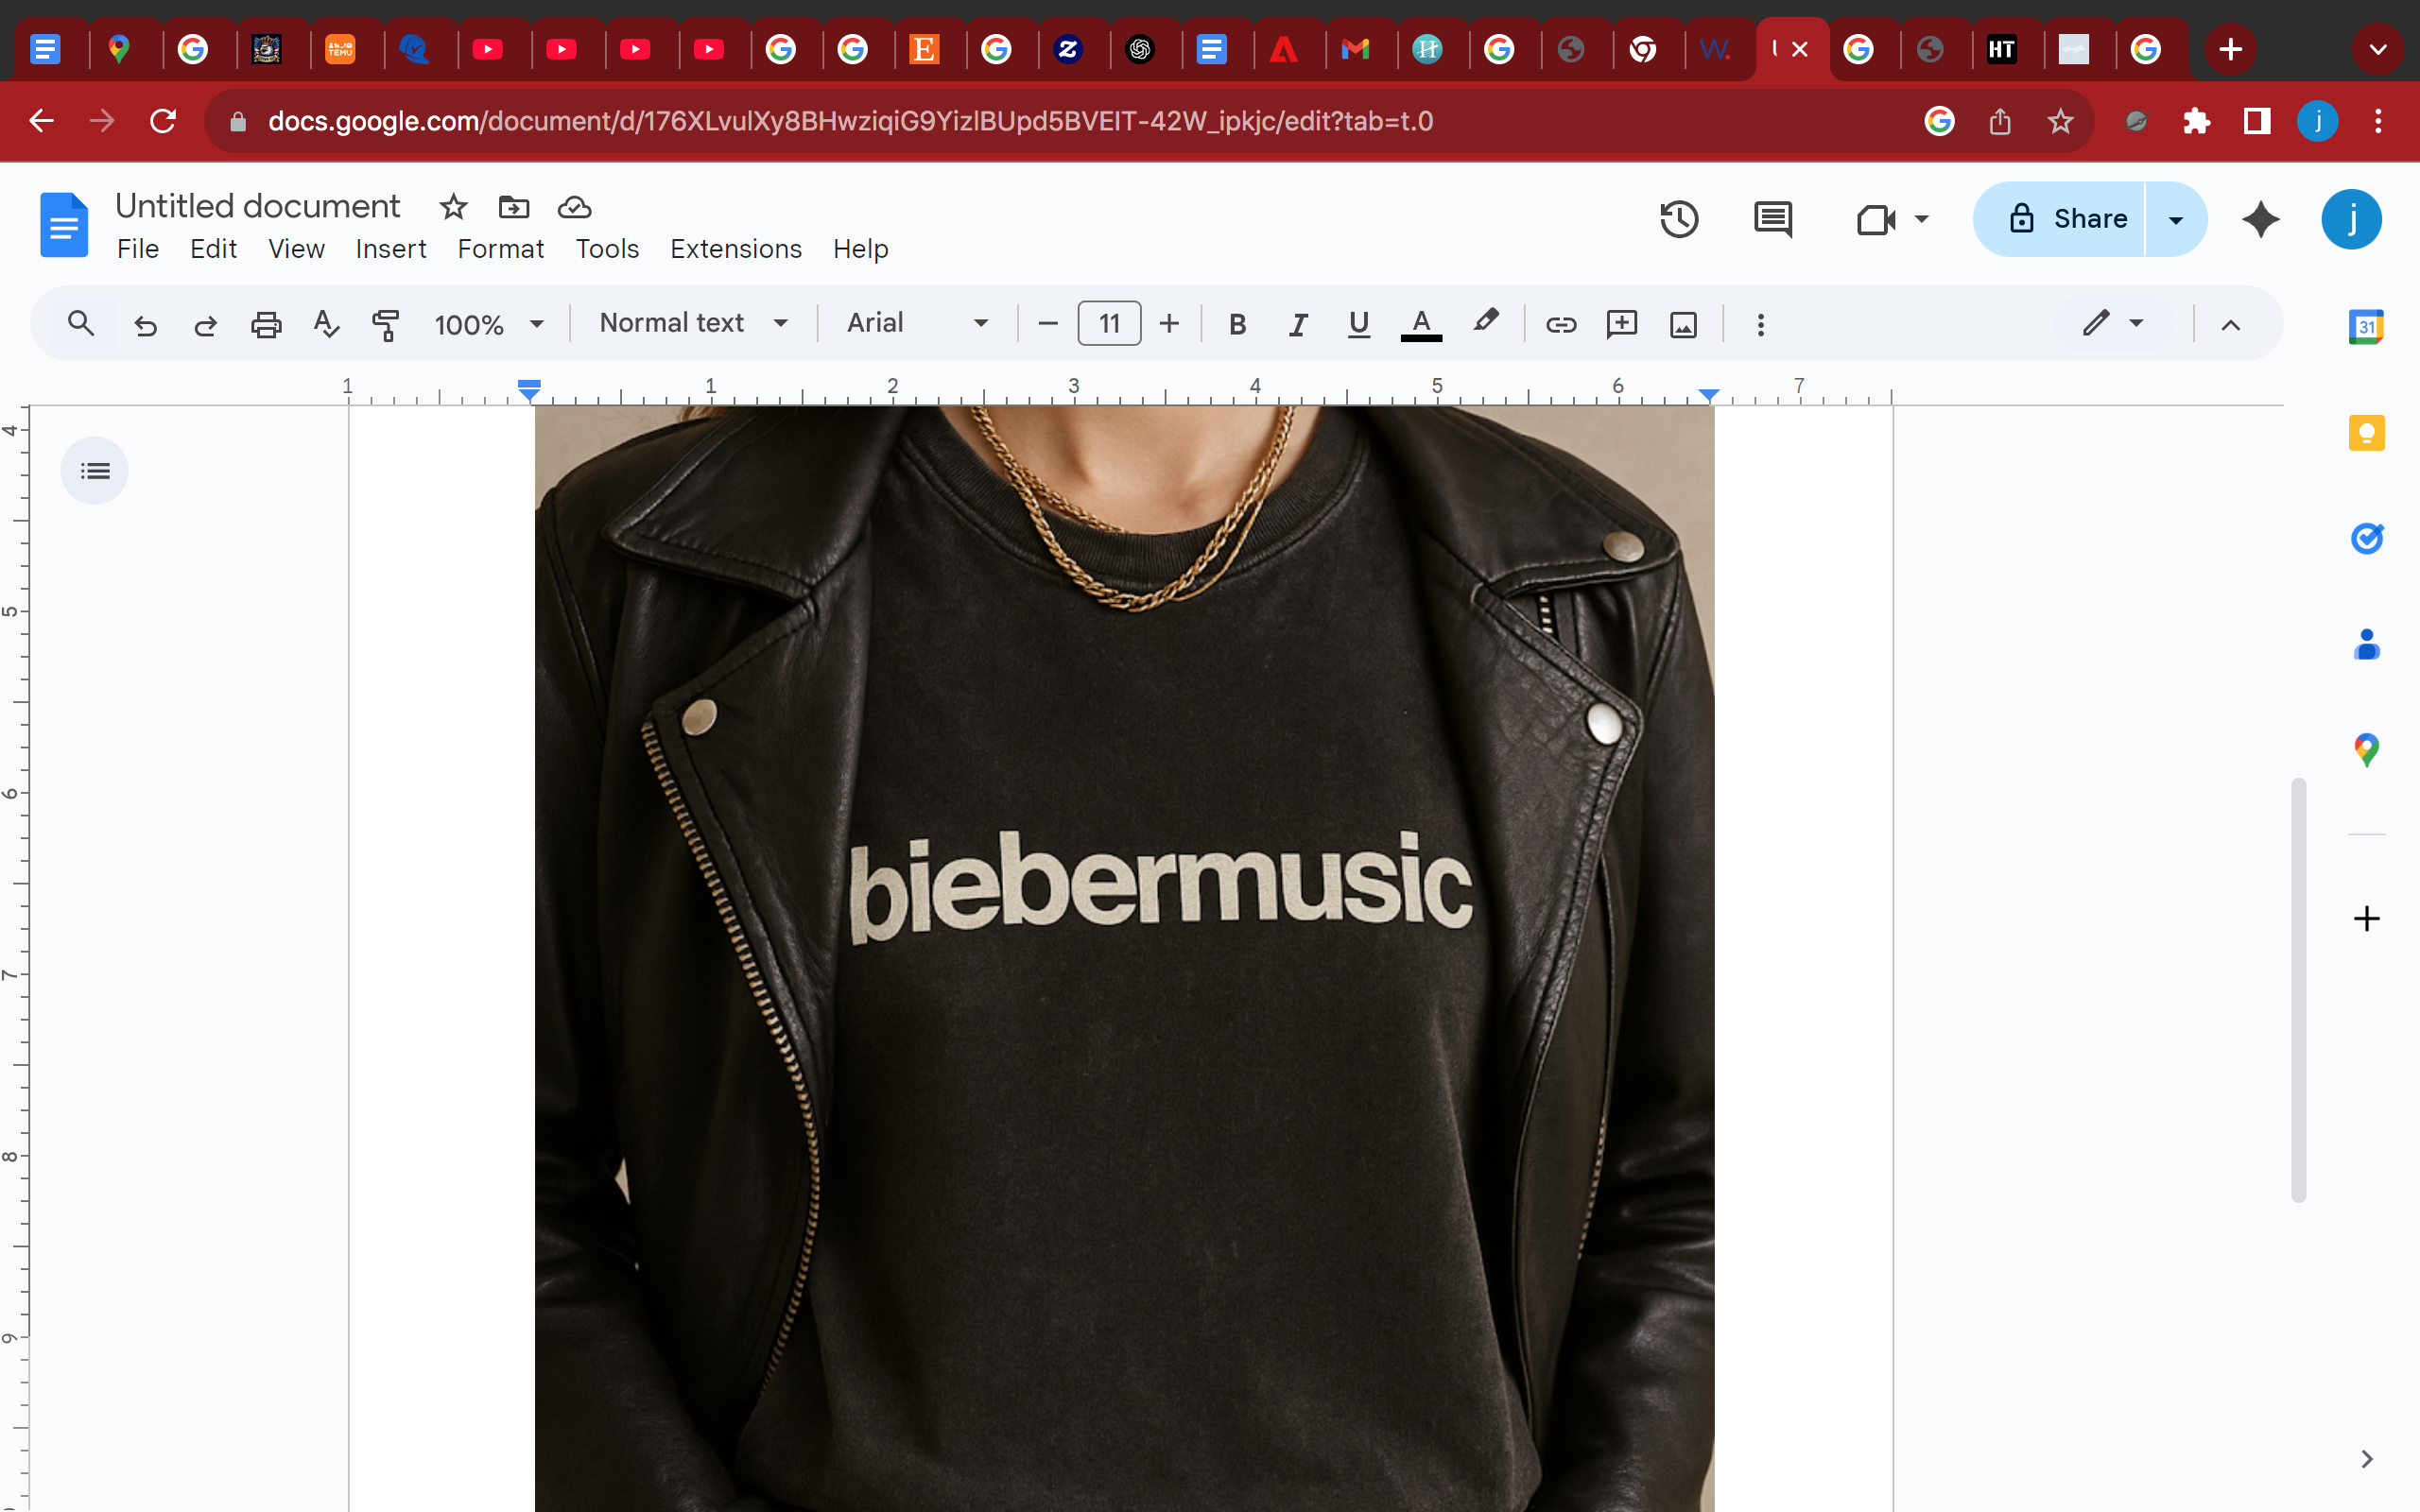Open version history clock icon
2420x1512 pixels.
1679,219
